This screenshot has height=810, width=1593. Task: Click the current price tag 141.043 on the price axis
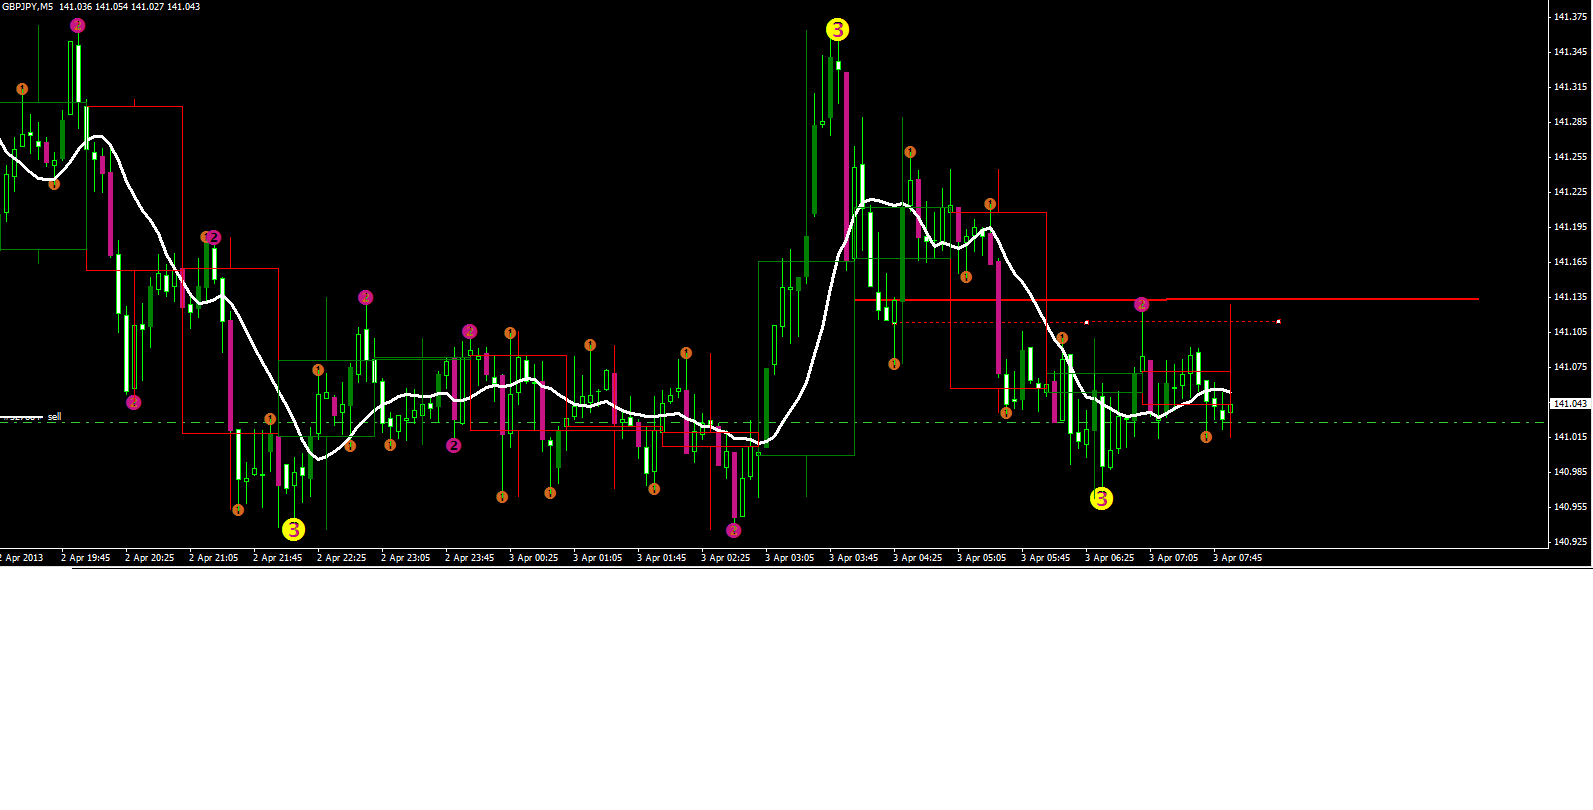1569,404
